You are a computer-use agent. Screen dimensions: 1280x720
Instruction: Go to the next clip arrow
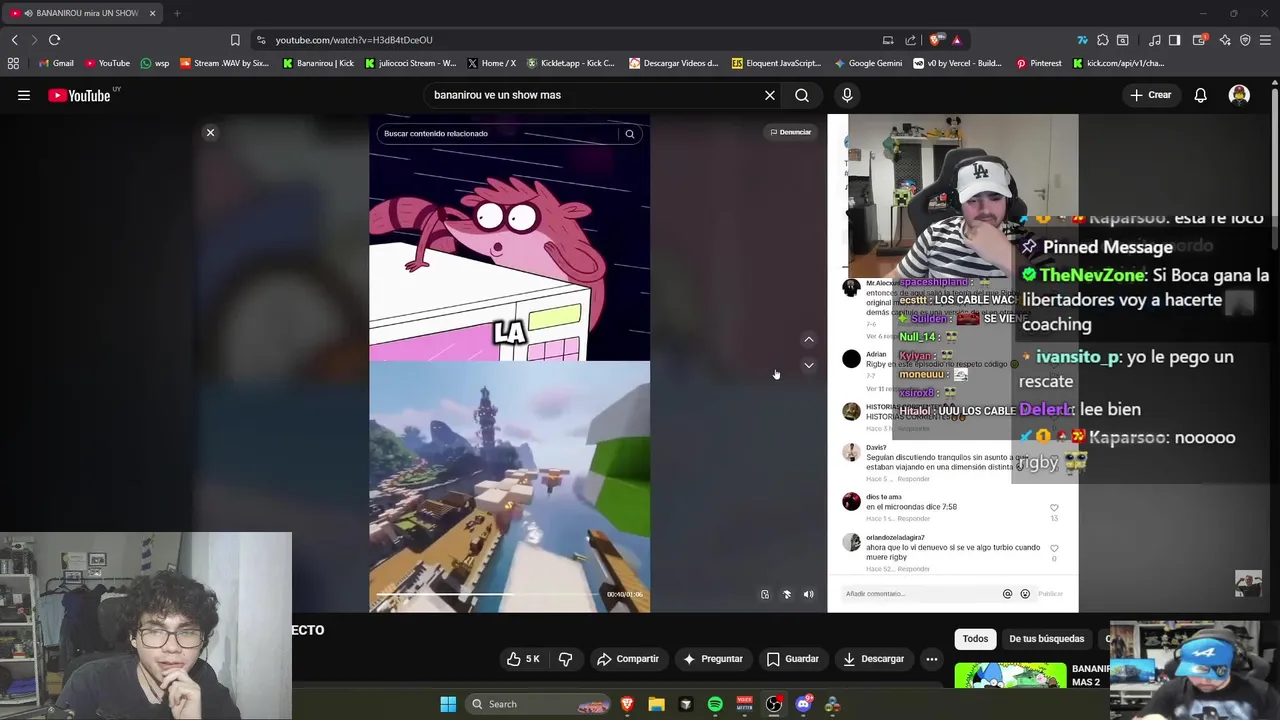coord(809,365)
